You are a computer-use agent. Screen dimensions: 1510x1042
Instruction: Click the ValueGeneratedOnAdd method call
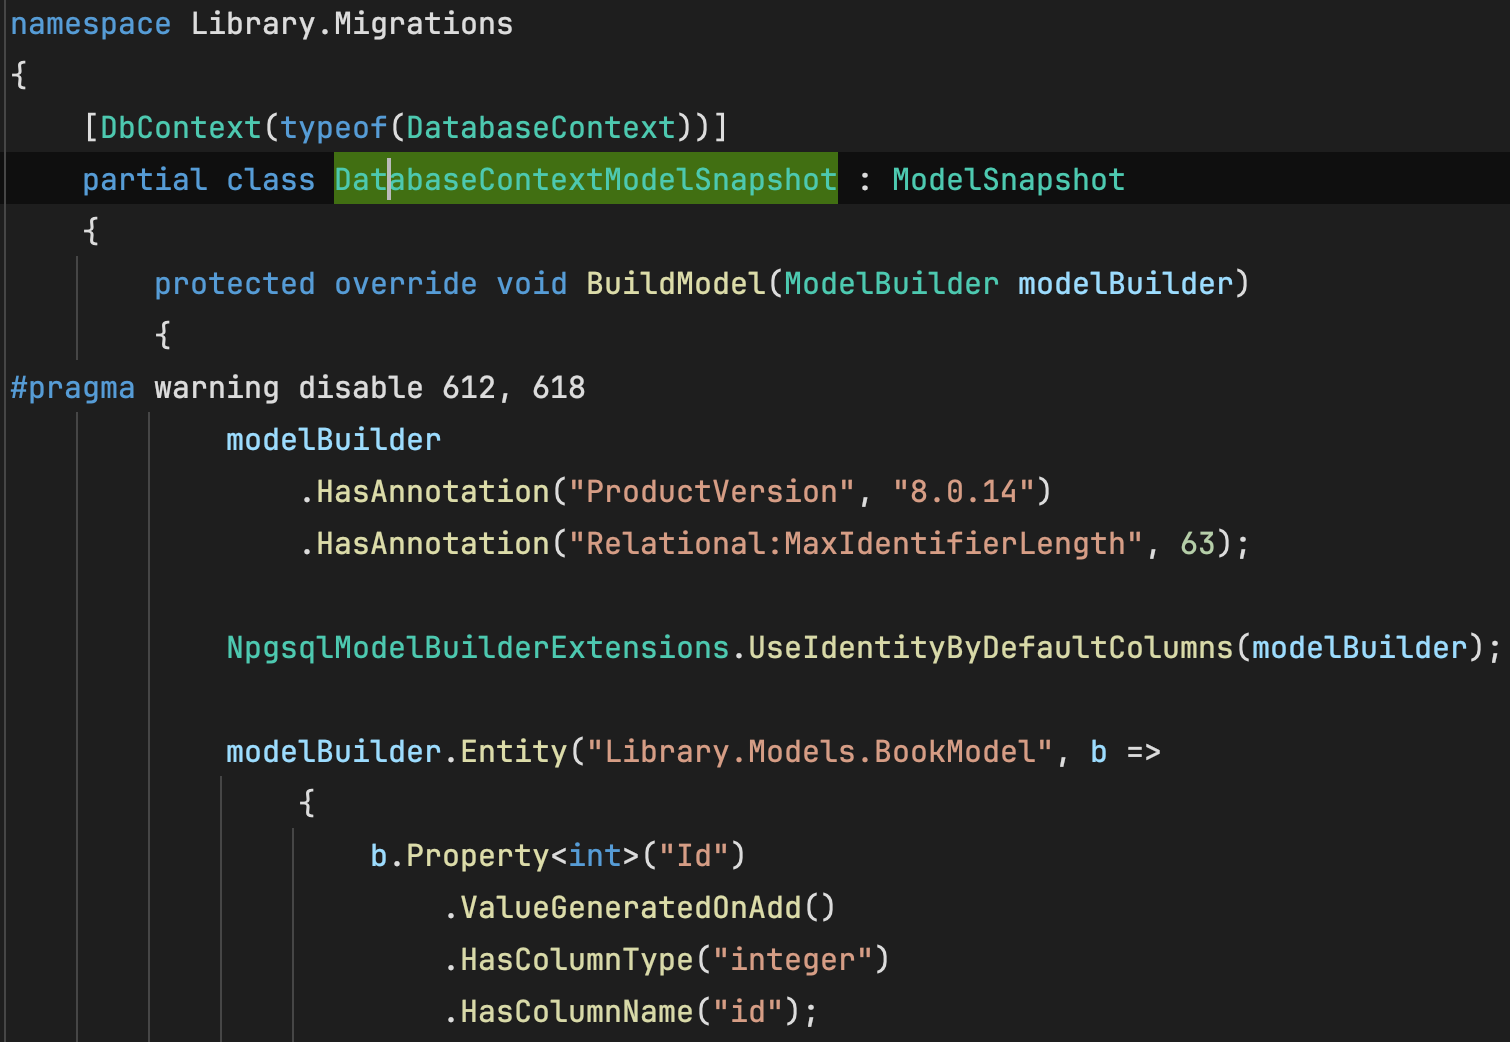click(630, 908)
